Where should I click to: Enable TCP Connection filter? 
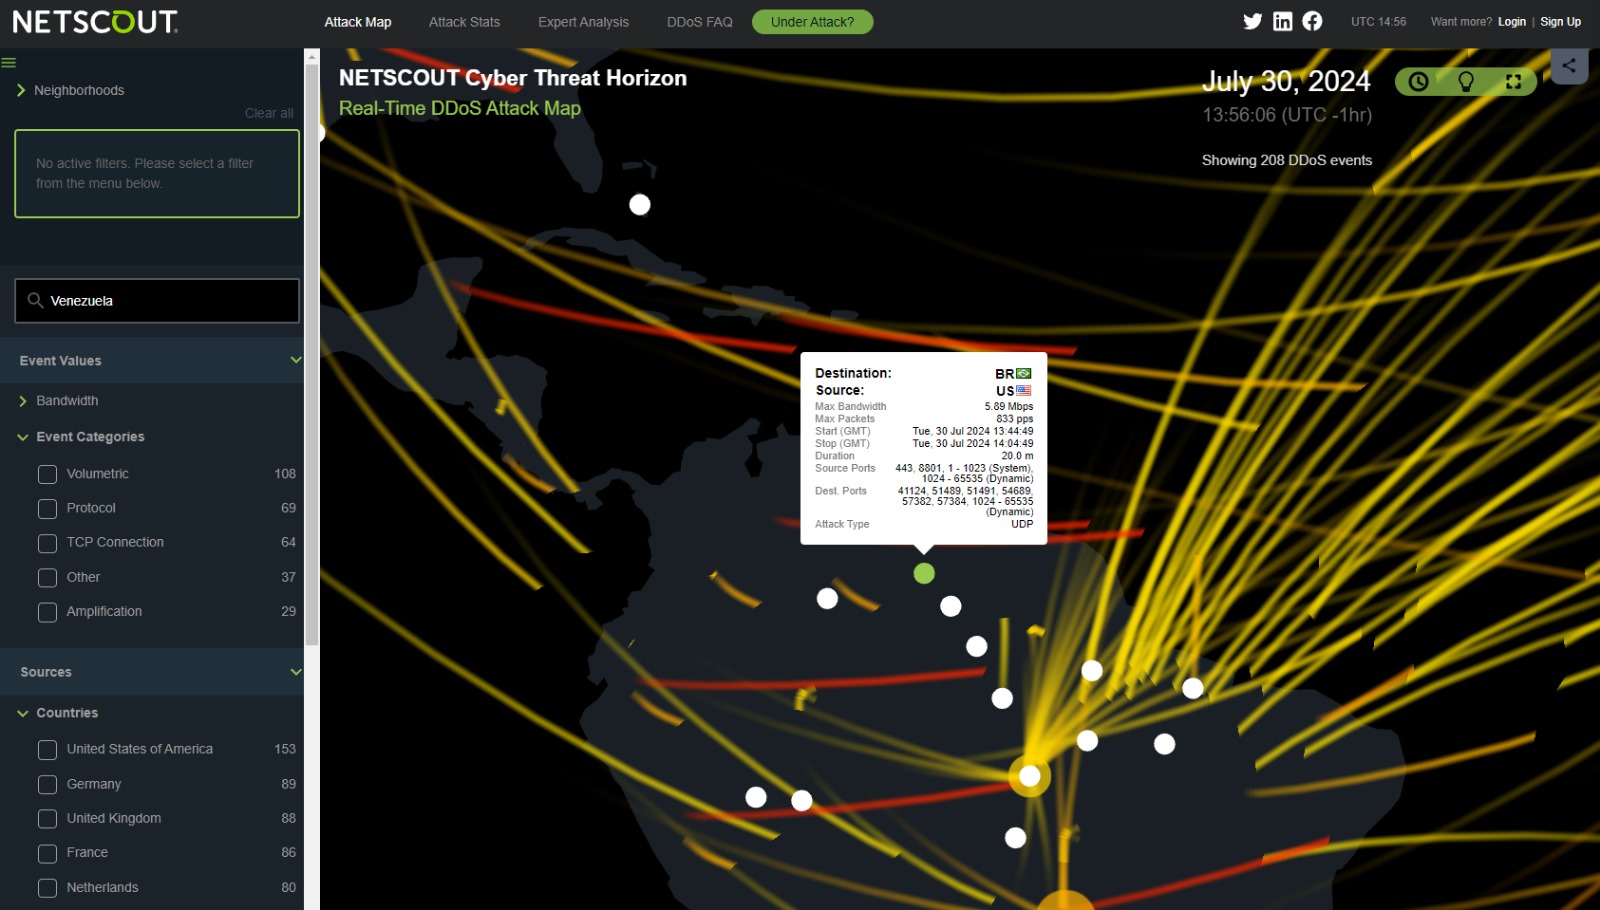(x=47, y=543)
